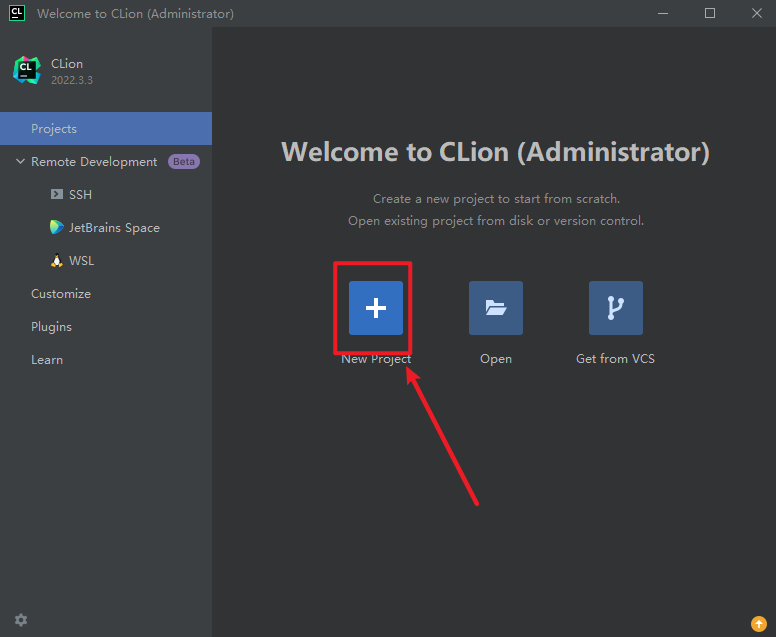Image resolution: width=776 pixels, height=637 pixels.
Task: Select the Remote Development text label
Action: click(94, 162)
